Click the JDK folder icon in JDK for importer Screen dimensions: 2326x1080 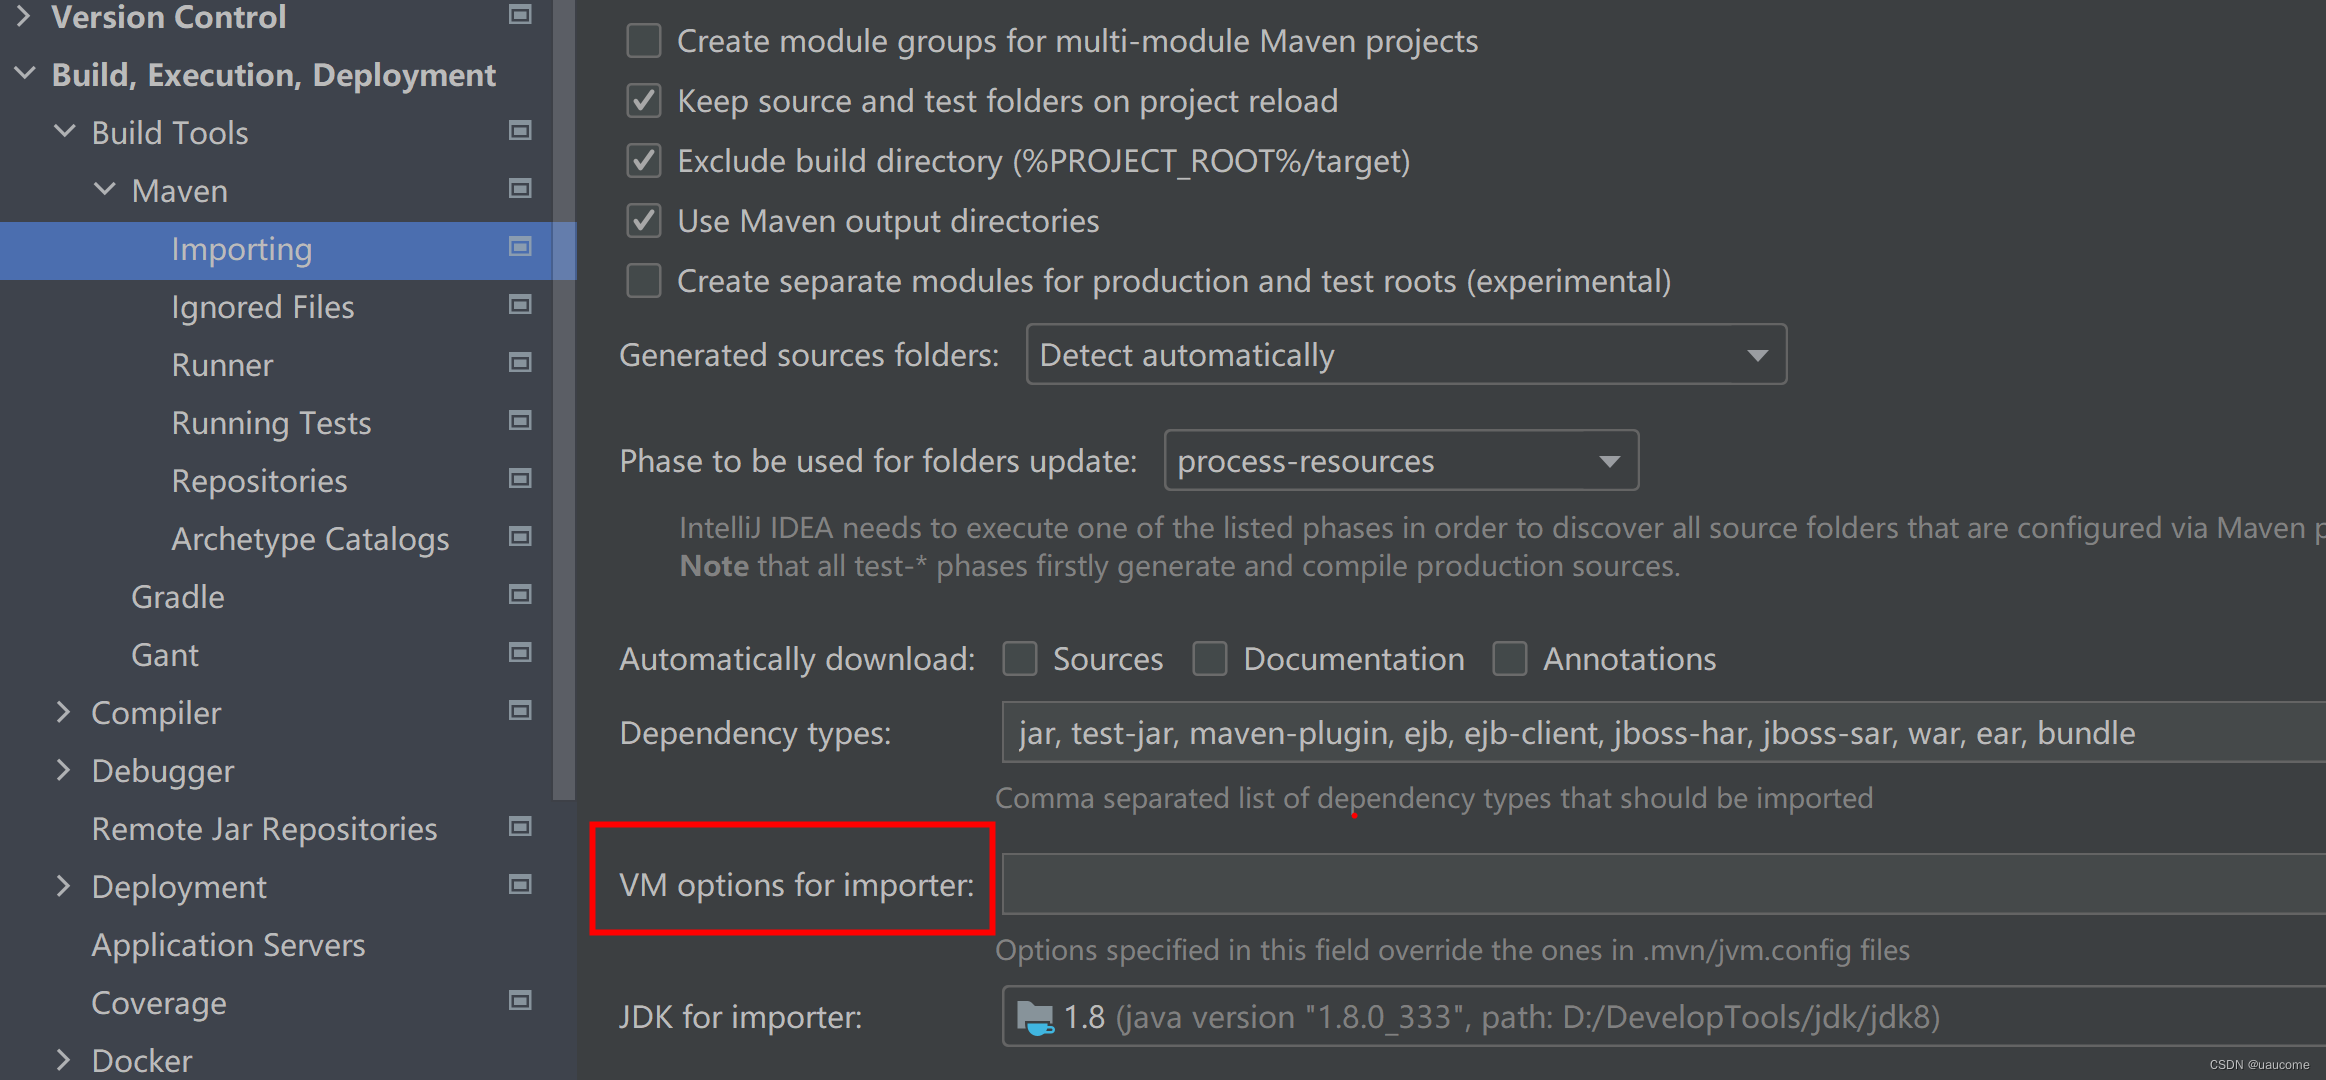click(x=1034, y=1017)
